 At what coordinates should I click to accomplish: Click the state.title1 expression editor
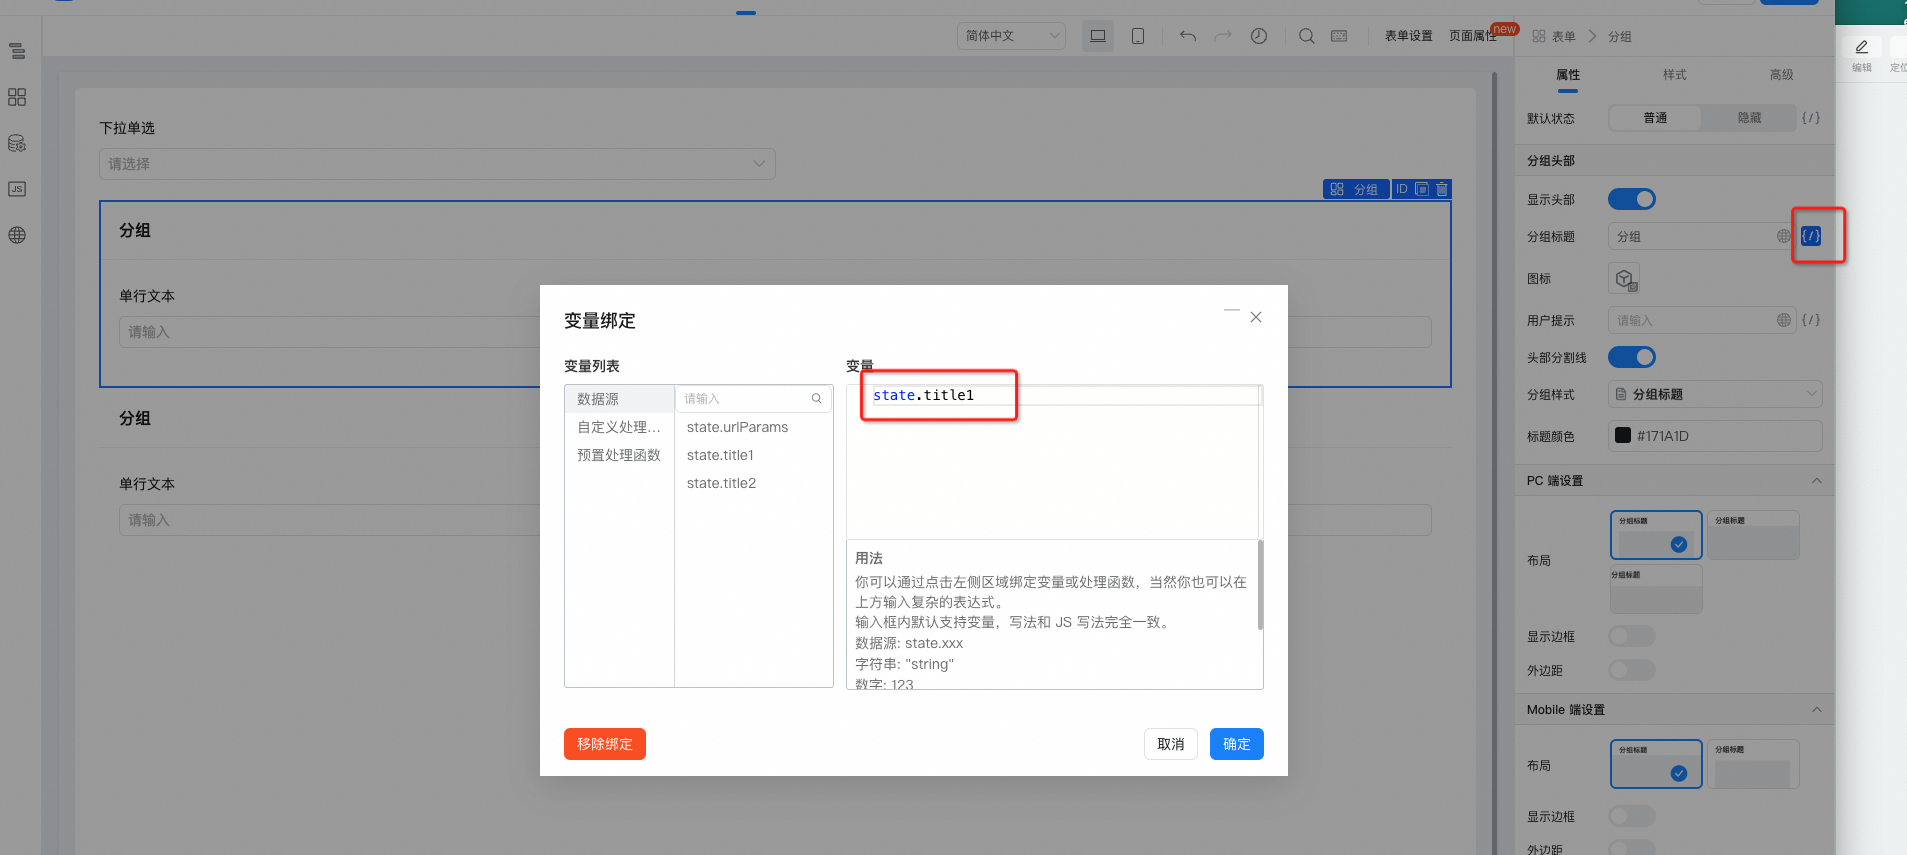click(x=1053, y=462)
